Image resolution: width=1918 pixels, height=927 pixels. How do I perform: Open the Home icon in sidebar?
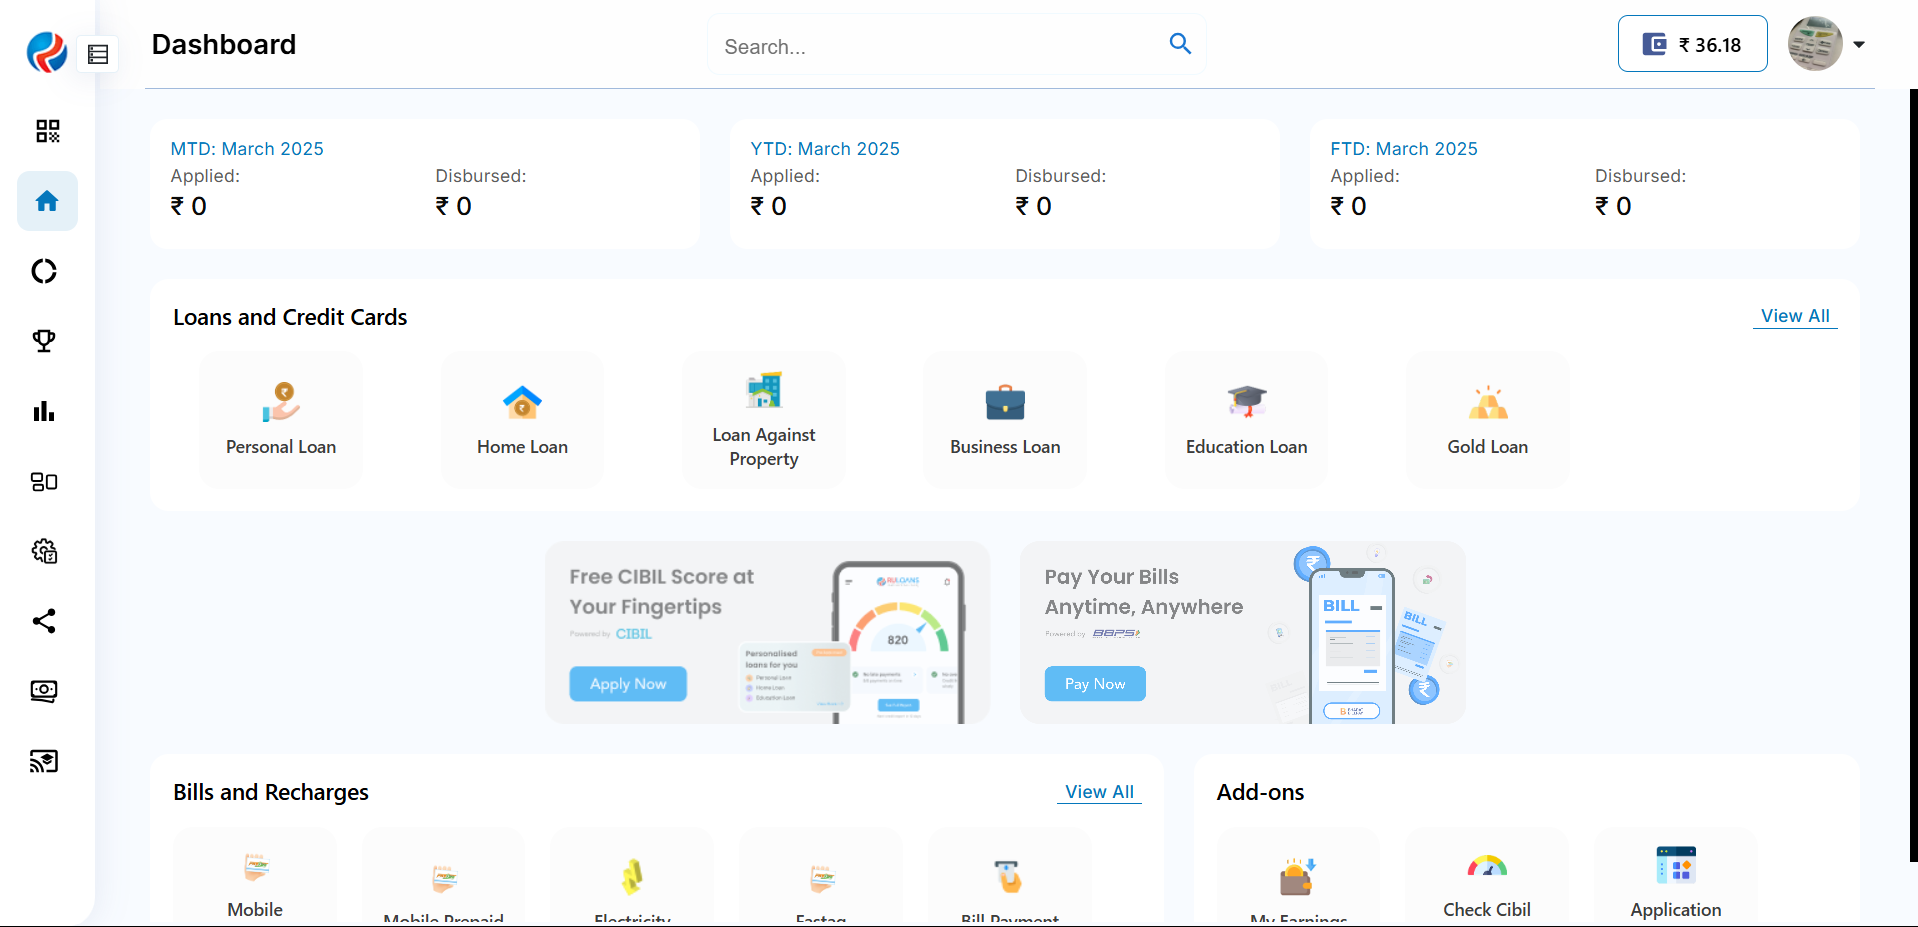(x=47, y=201)
